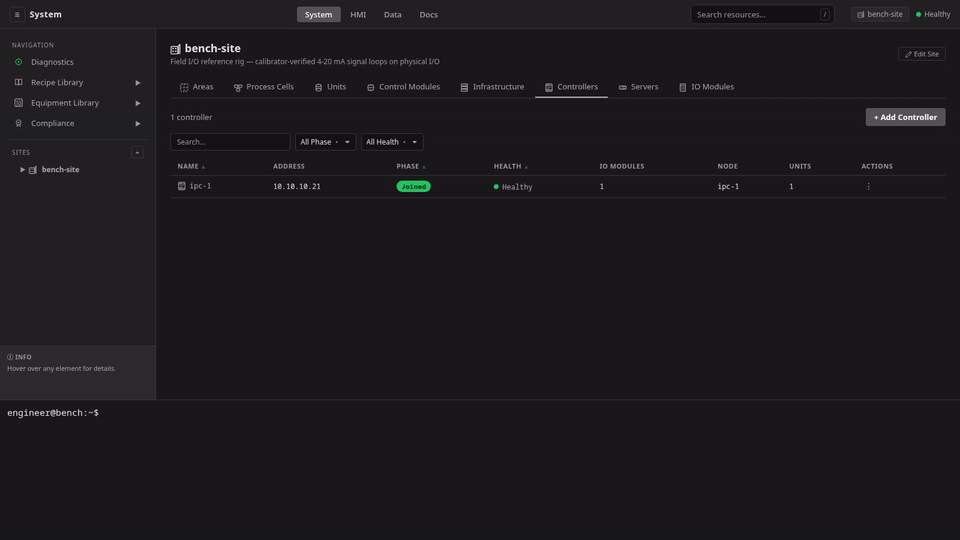
Task: Switch to the Data top tab
Action: pos(392,14)
